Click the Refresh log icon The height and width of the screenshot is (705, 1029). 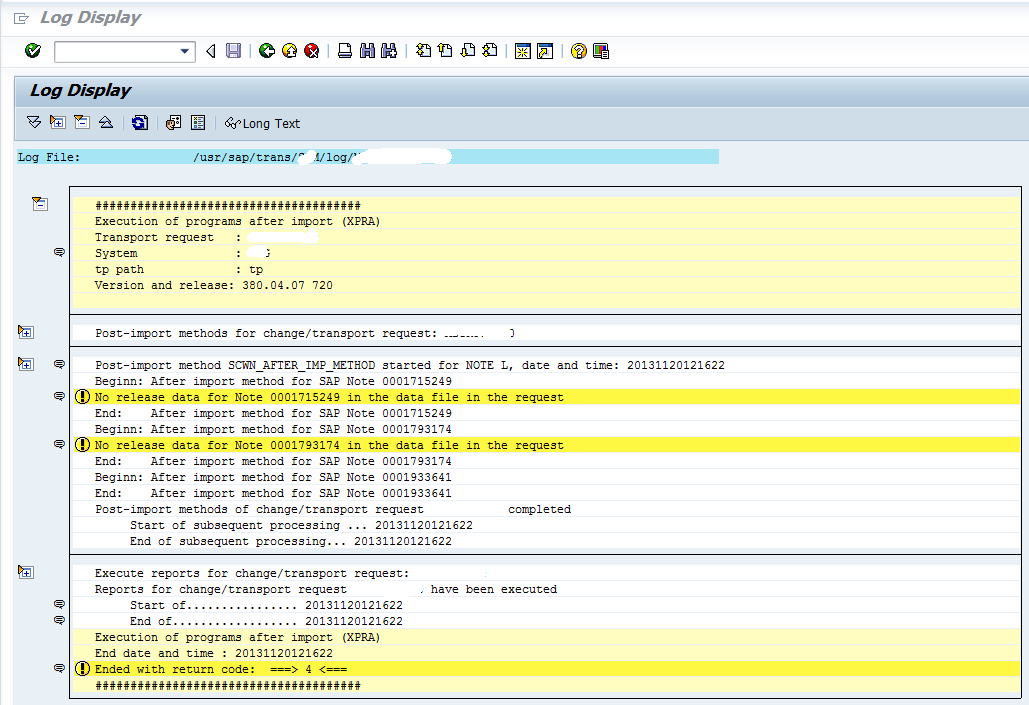pyautogui.click(x=140, y=122)
